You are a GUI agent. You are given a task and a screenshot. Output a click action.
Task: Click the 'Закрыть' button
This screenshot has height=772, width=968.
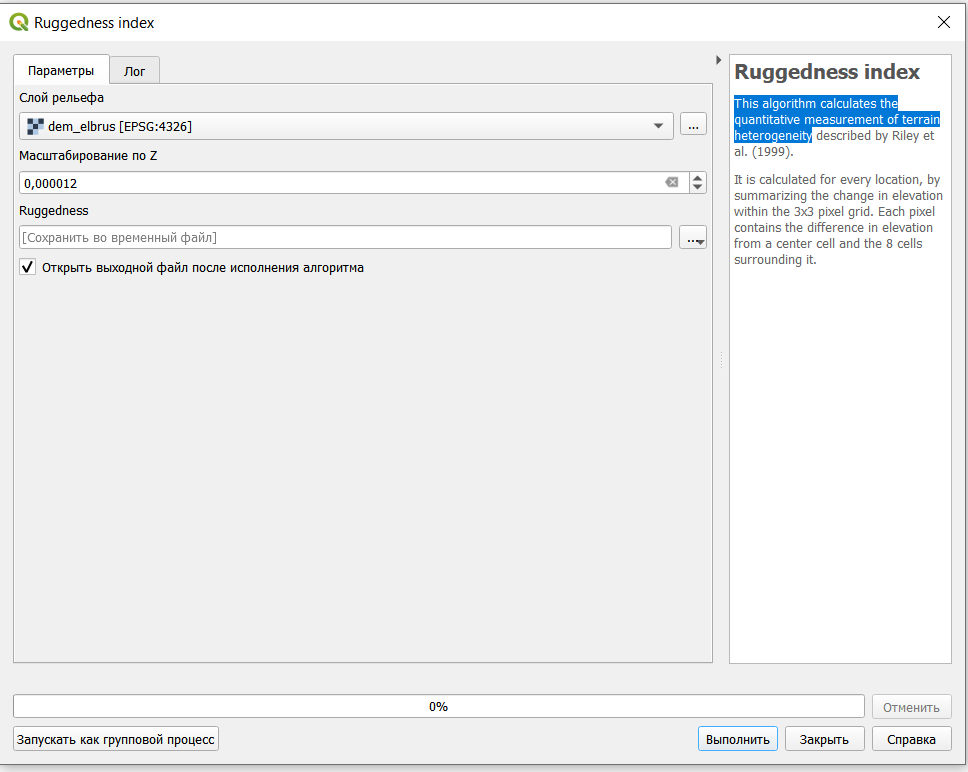(x=824, y=739)
